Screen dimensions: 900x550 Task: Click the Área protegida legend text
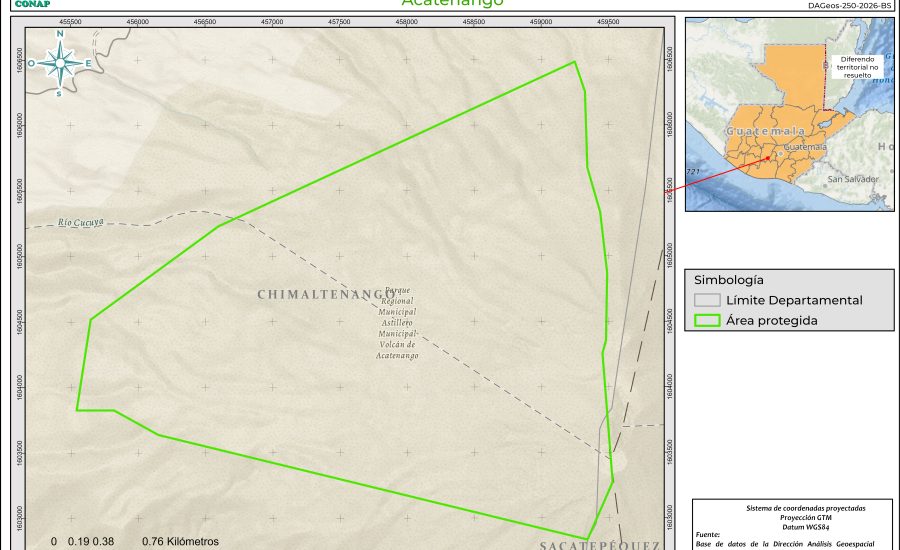tap(772, 321)
